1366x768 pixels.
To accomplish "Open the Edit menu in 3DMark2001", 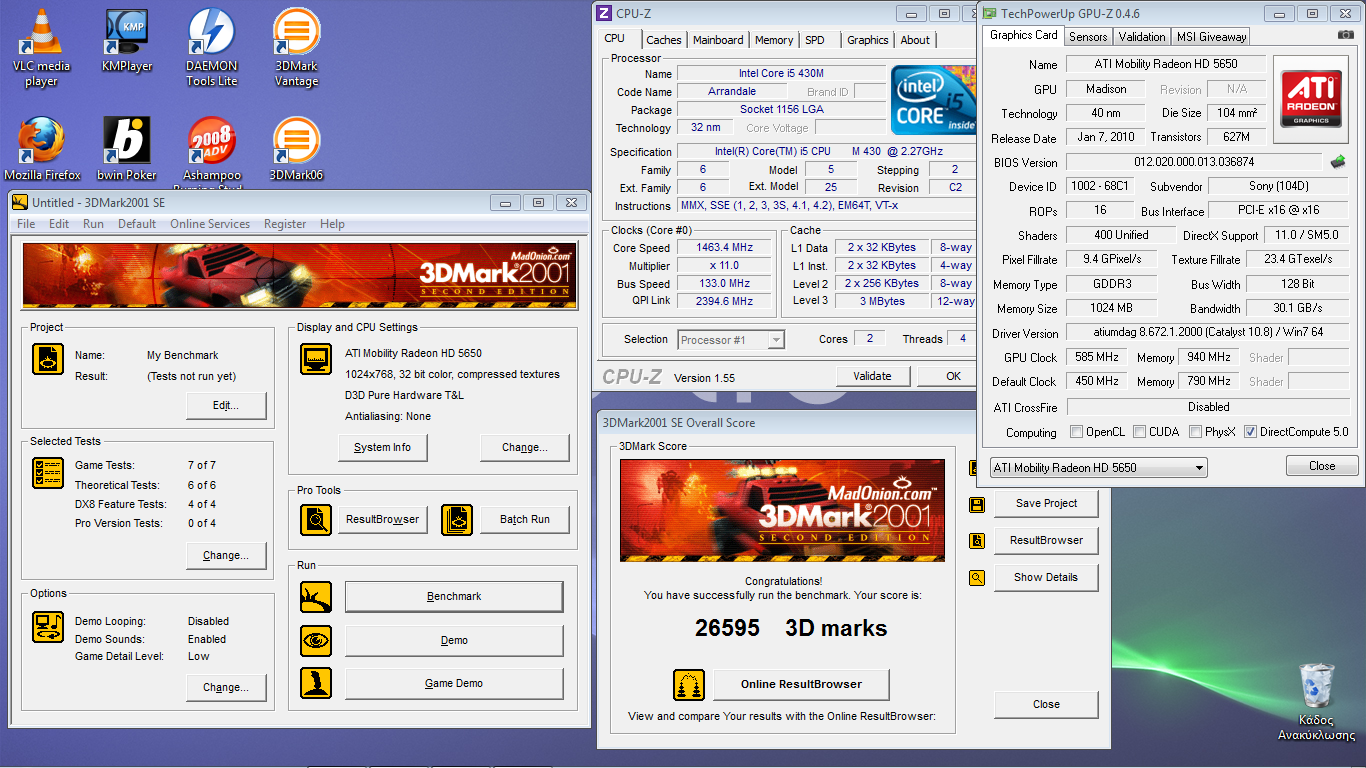I will coord(59,224).
